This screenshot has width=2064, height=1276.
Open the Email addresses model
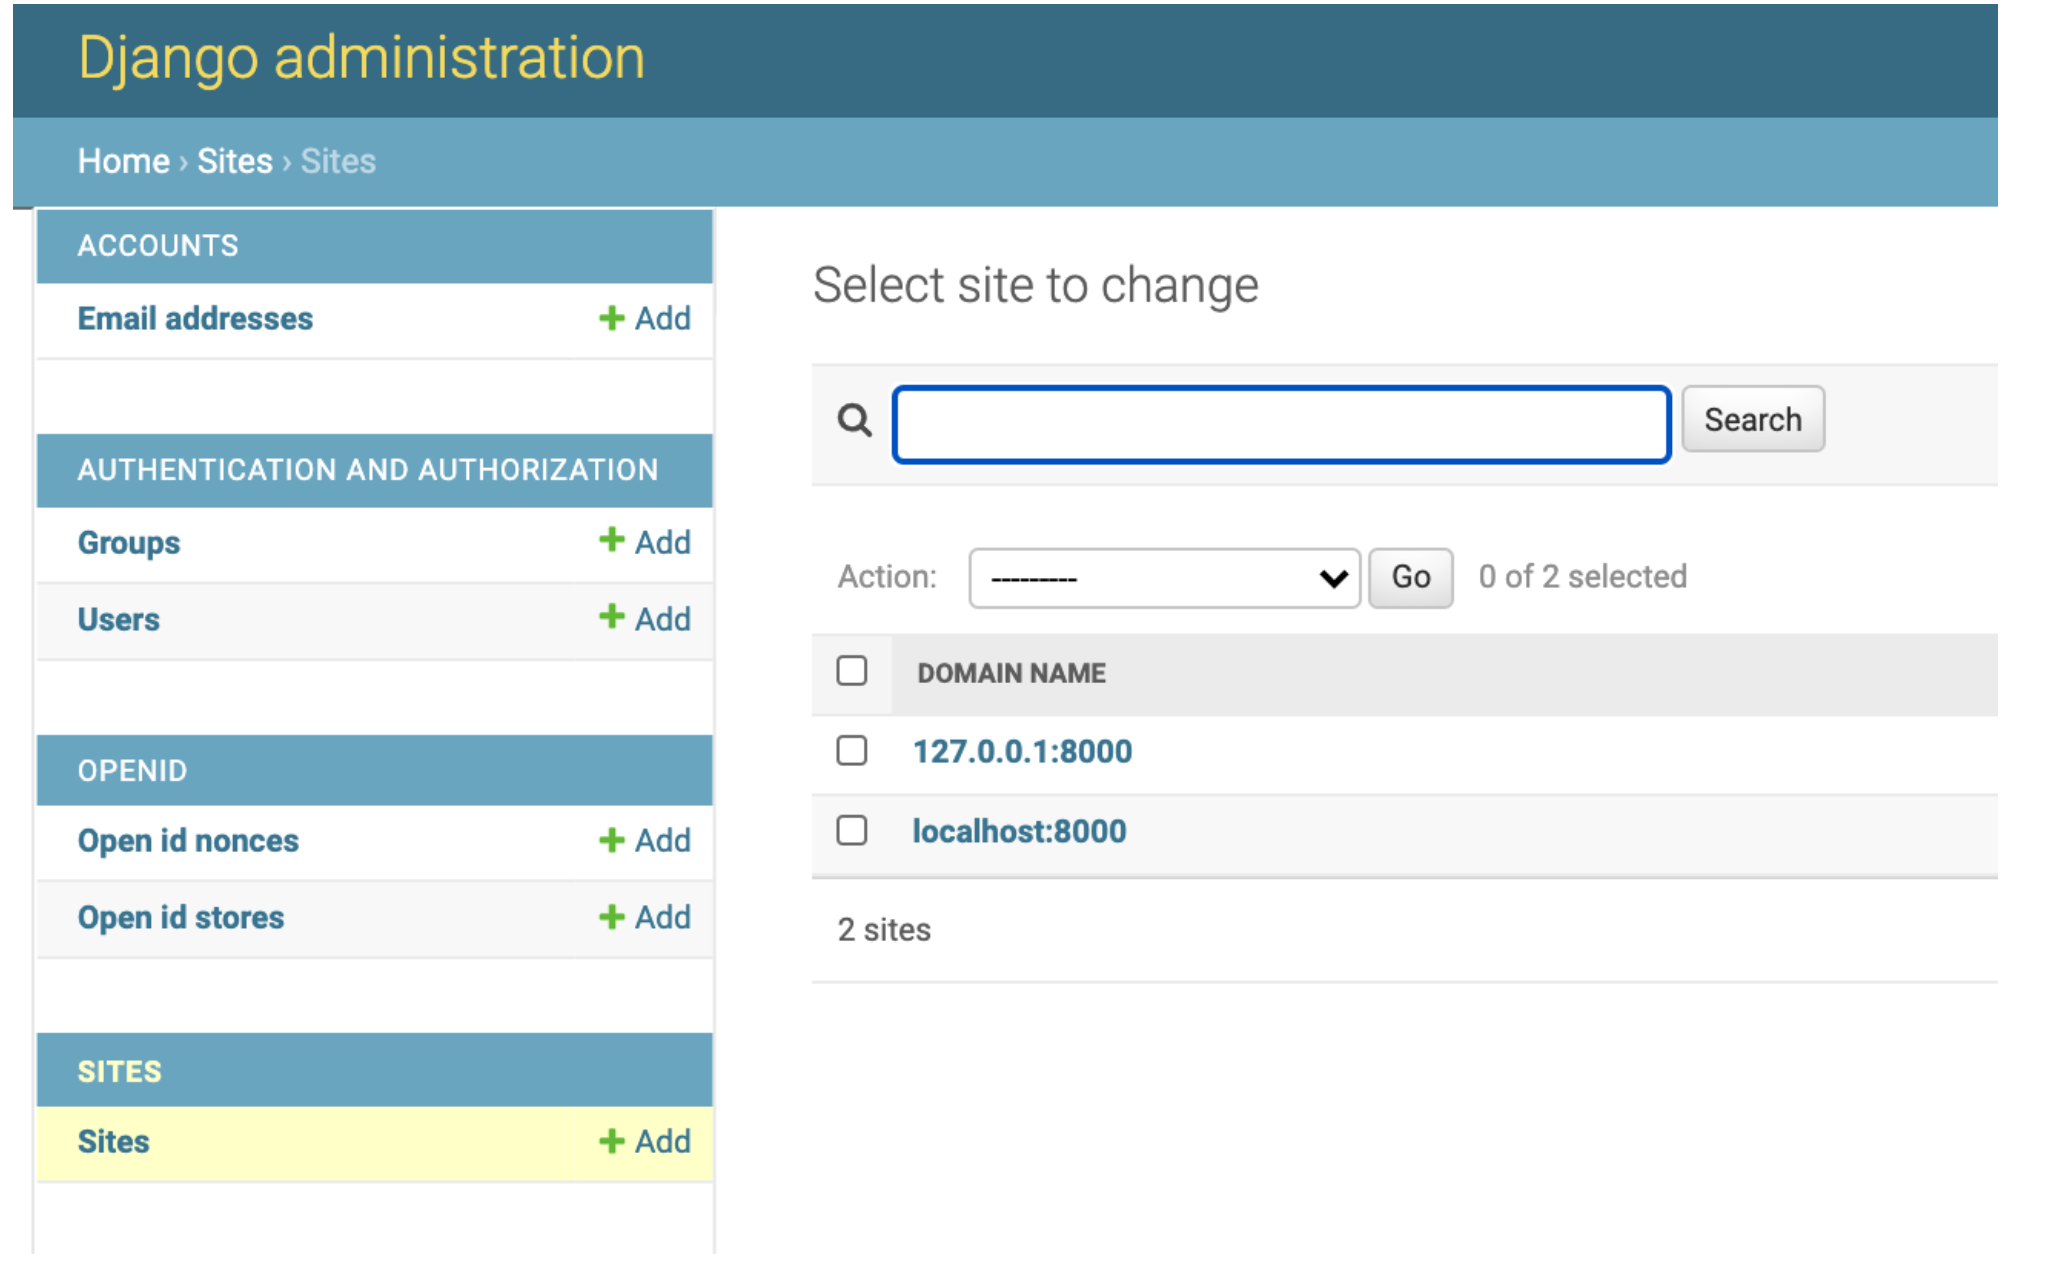coord(195,318)
